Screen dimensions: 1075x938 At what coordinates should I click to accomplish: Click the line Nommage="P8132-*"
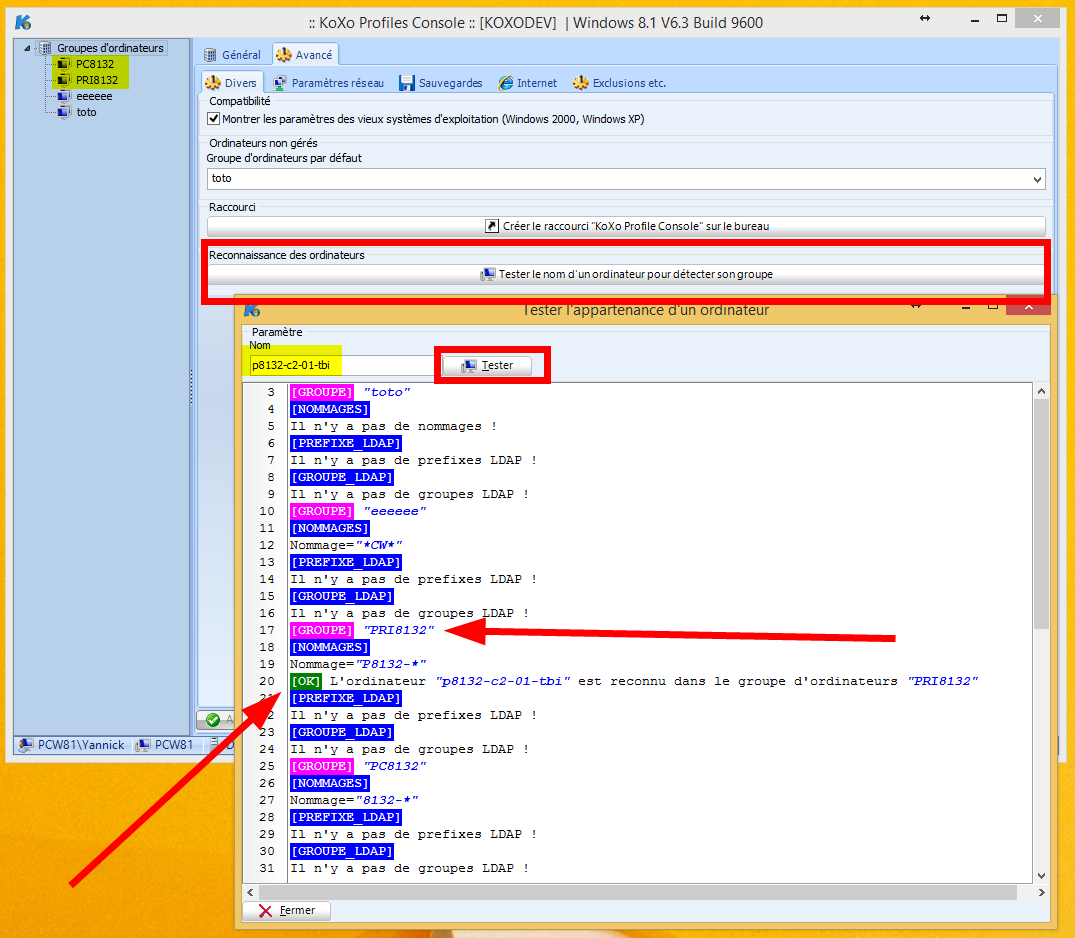coord(358,664)
